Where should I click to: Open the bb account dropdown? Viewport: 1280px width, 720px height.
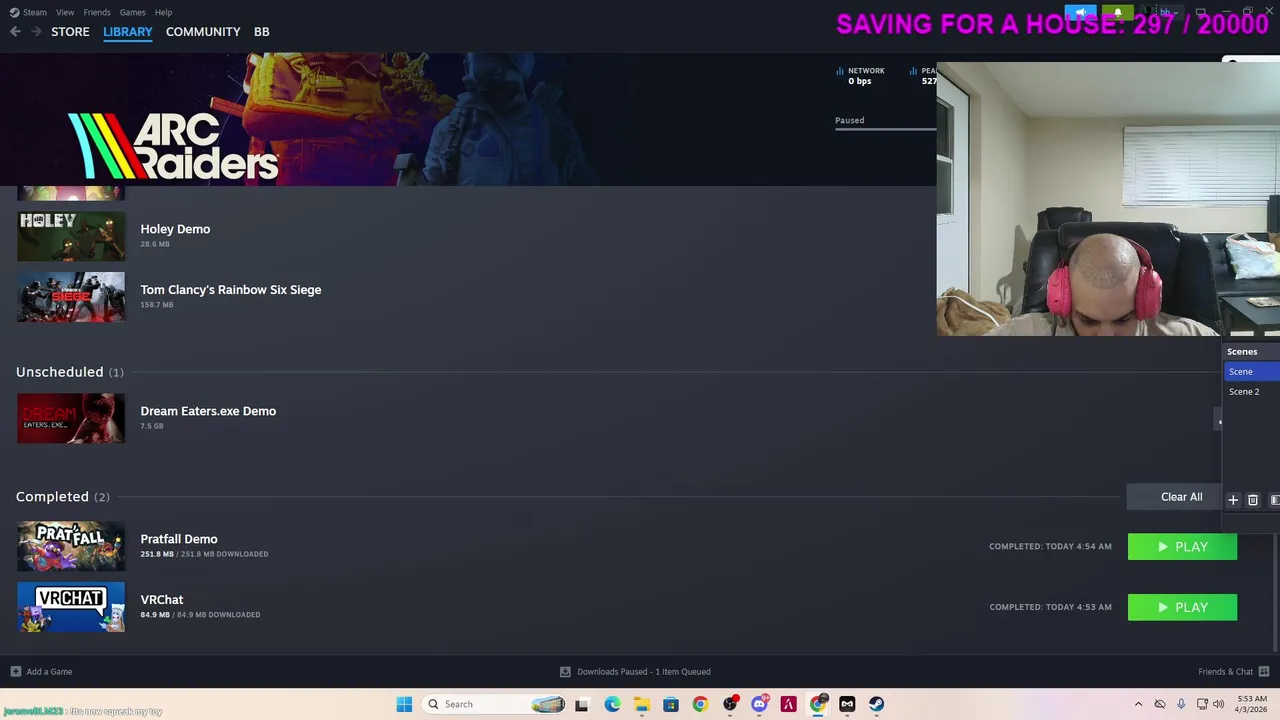1165,12
